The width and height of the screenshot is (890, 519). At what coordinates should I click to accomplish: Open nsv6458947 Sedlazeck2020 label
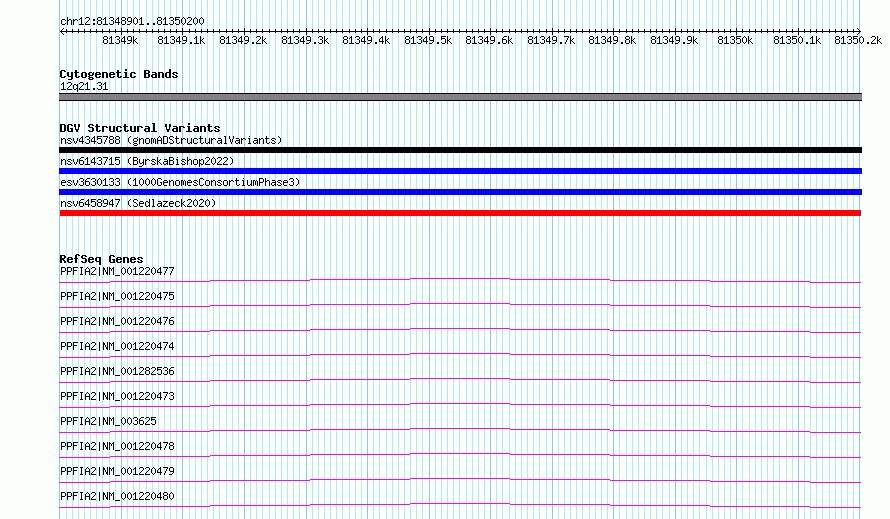click(x=138, y=203)
